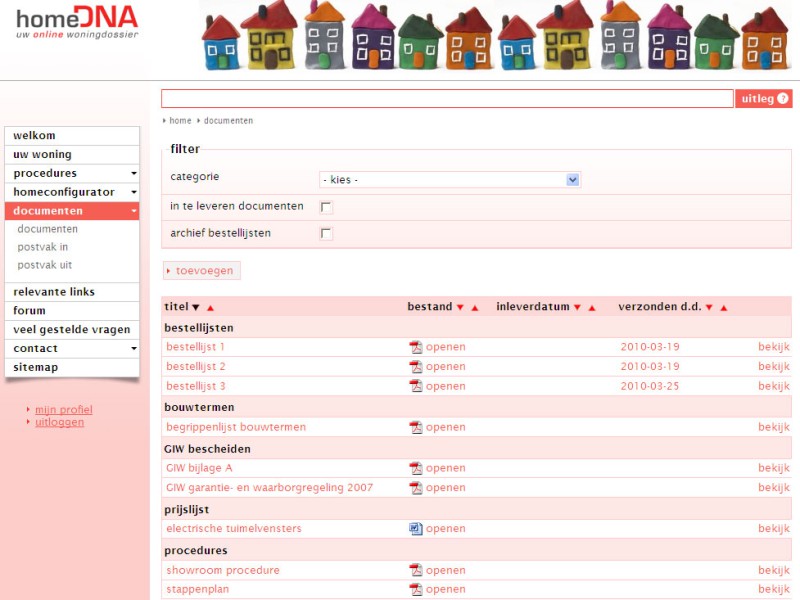Open PDF icon for bestellijst 1

point(416,347)
